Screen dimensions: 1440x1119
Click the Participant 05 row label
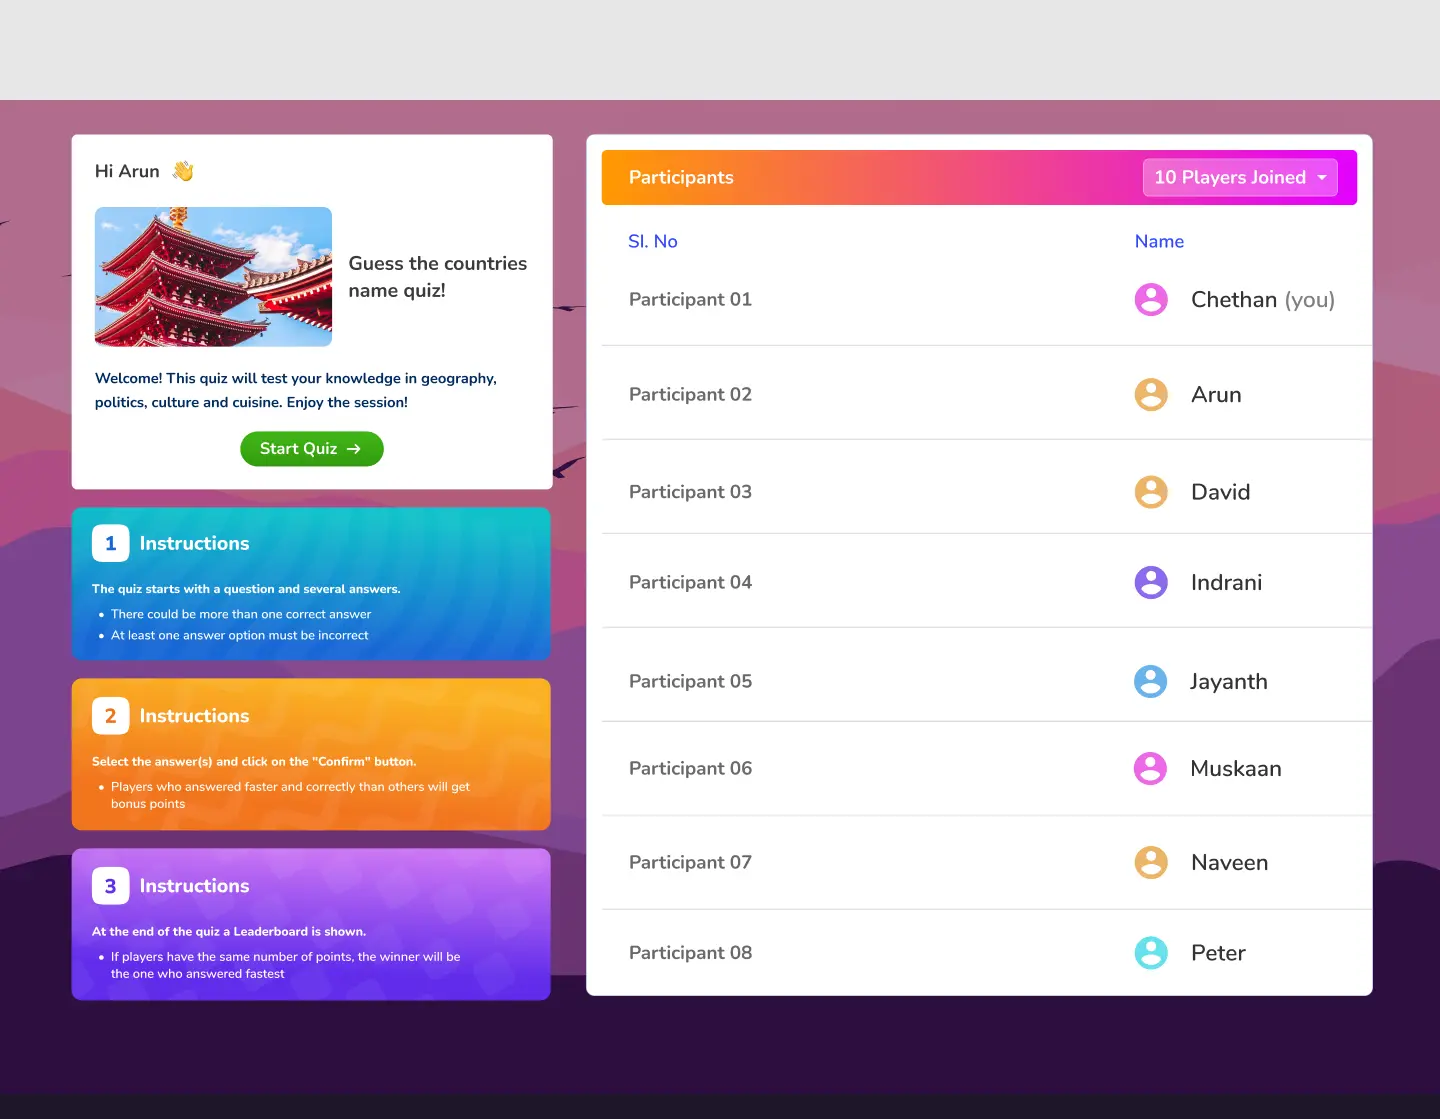tap(690, 681)
